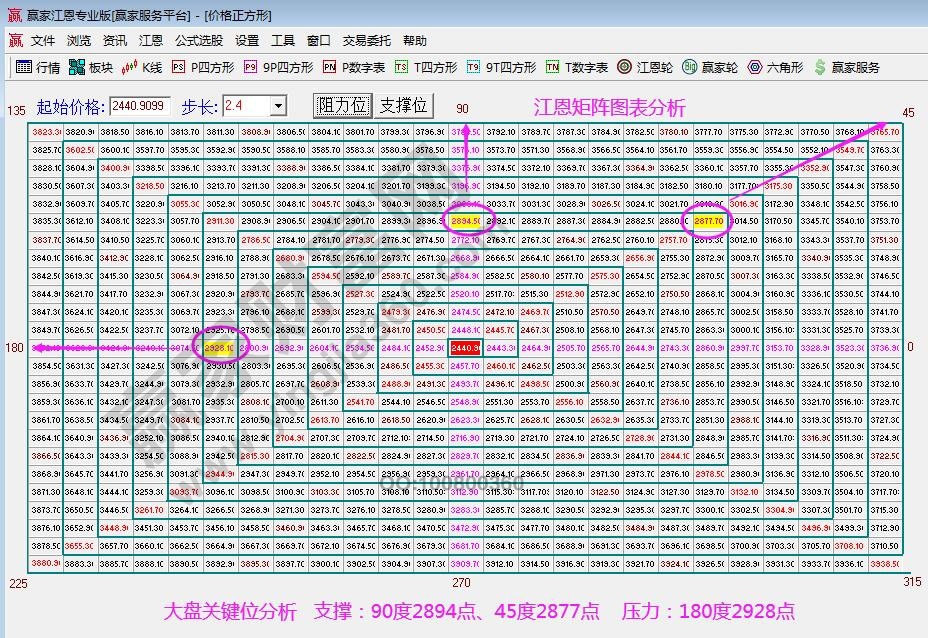
Task: Open the 江恩 menu
Action: [150, 41]
